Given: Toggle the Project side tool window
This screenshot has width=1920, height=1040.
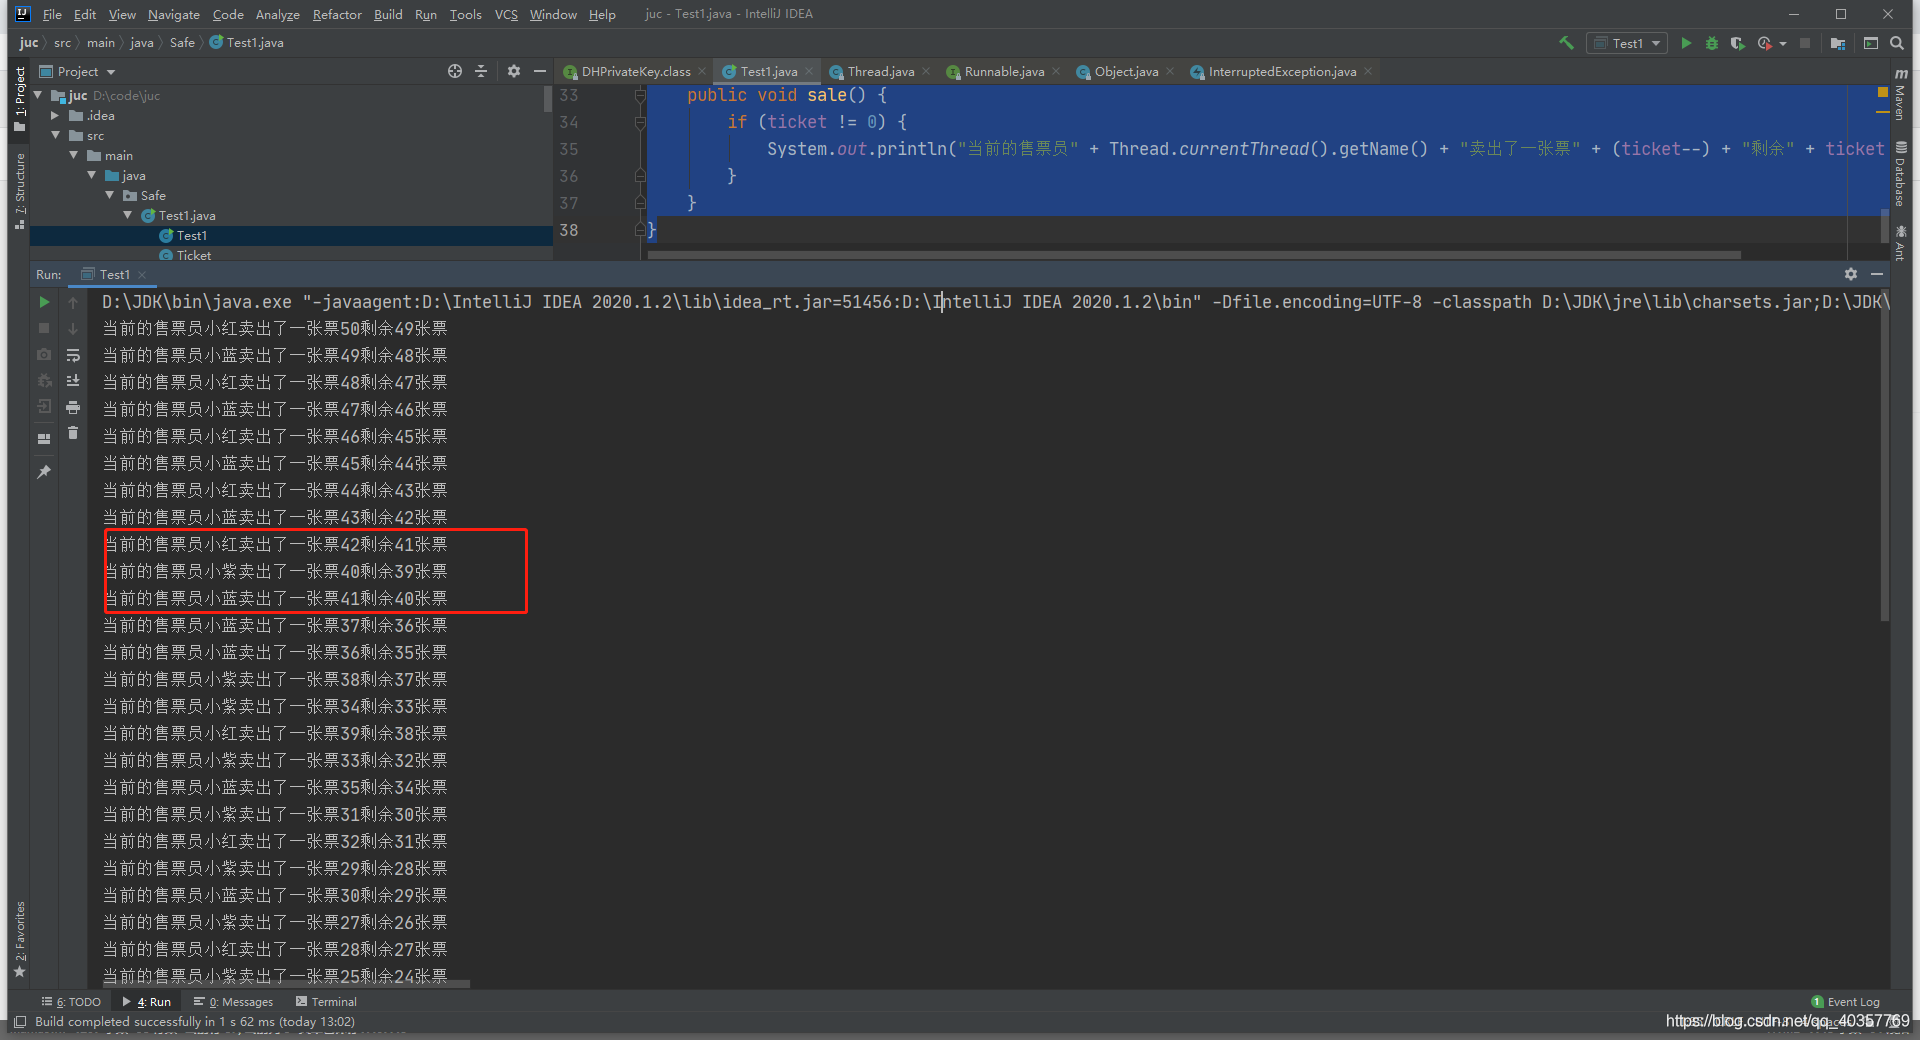Looking at the screenshot, I should pyautogui.click(x=20, y=99).
